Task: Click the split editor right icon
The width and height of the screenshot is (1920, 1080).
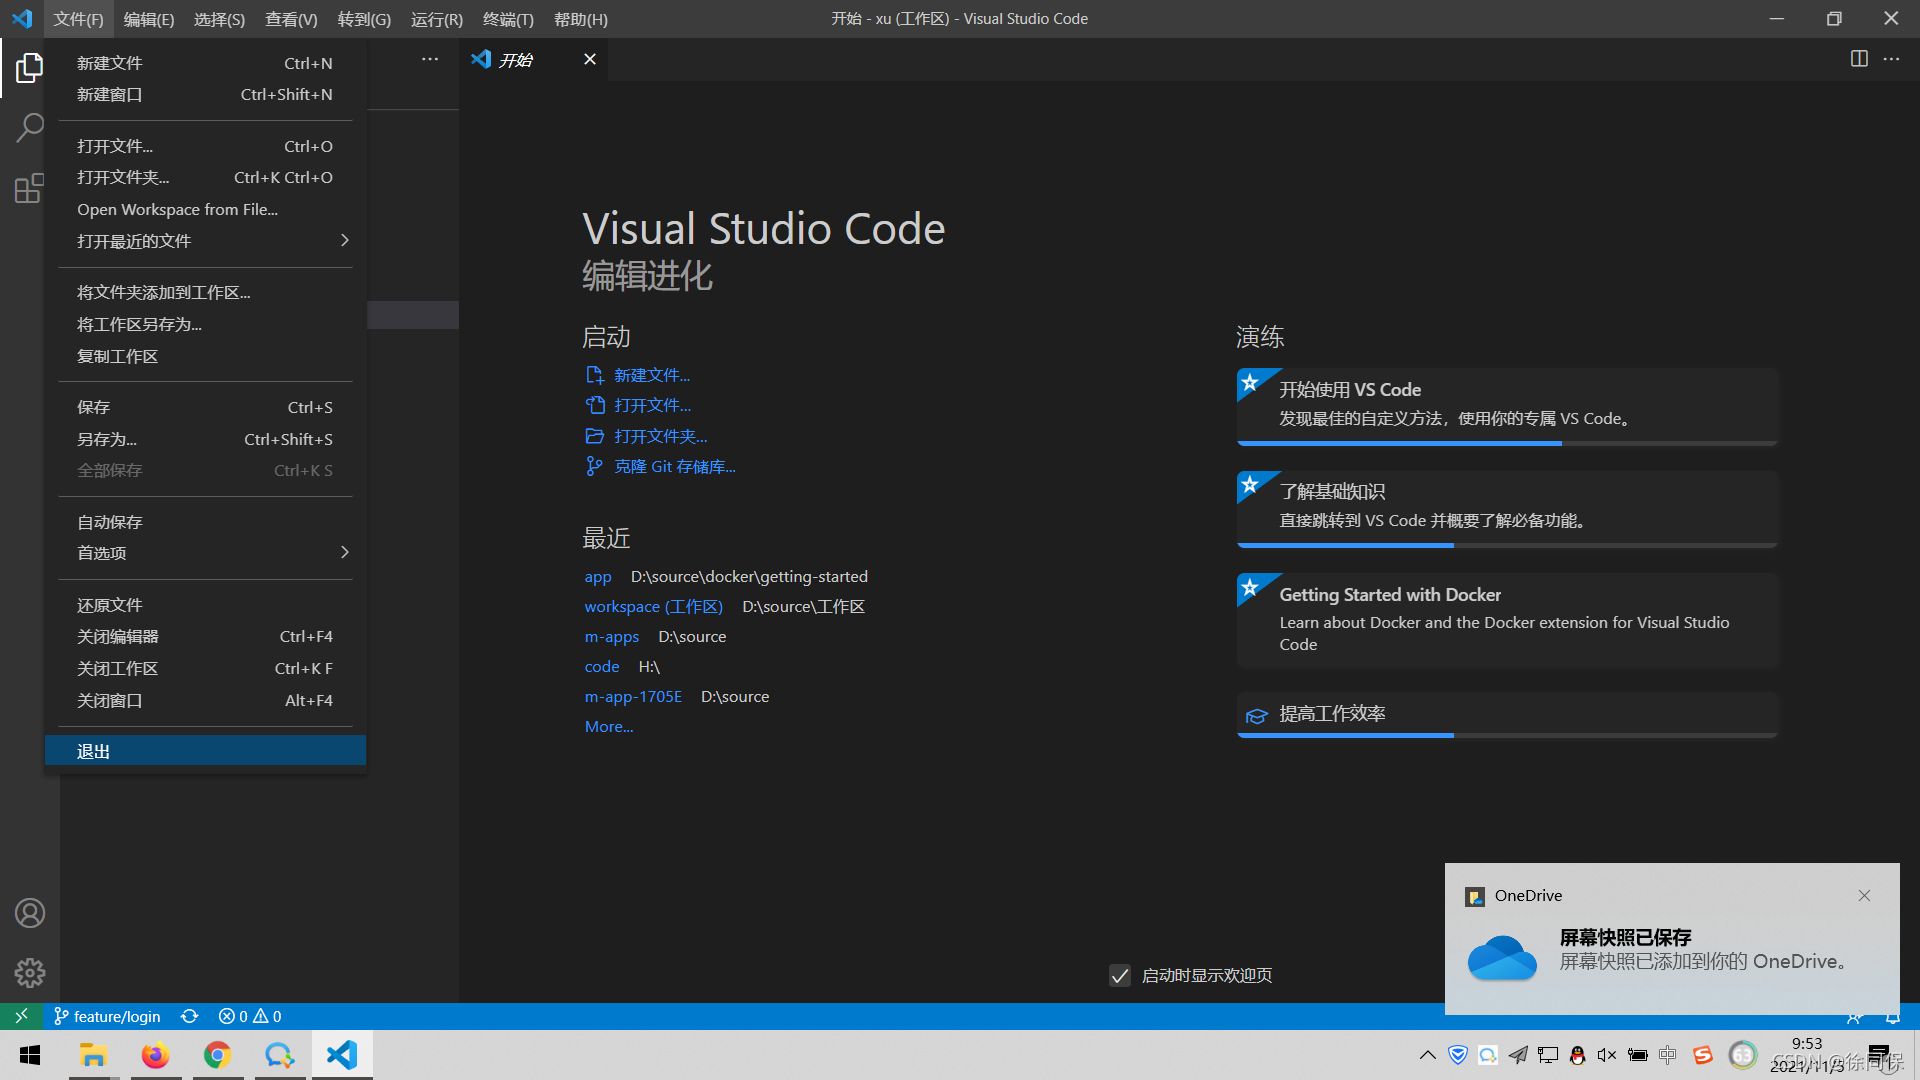Action: 1858,59
